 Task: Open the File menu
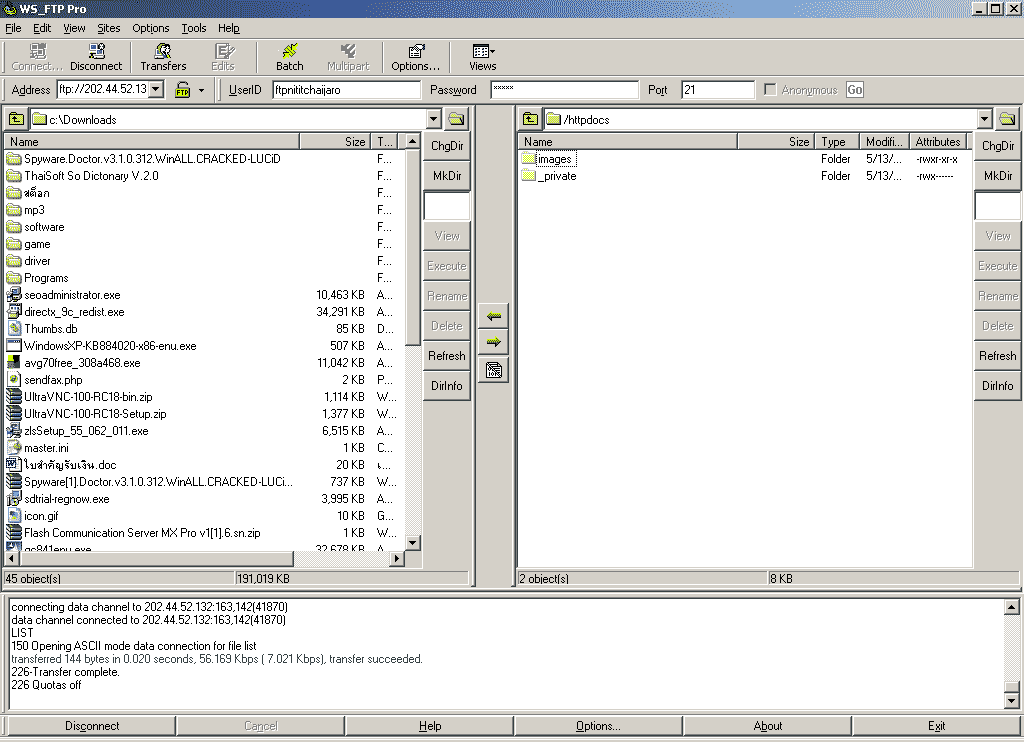[13, 28]
